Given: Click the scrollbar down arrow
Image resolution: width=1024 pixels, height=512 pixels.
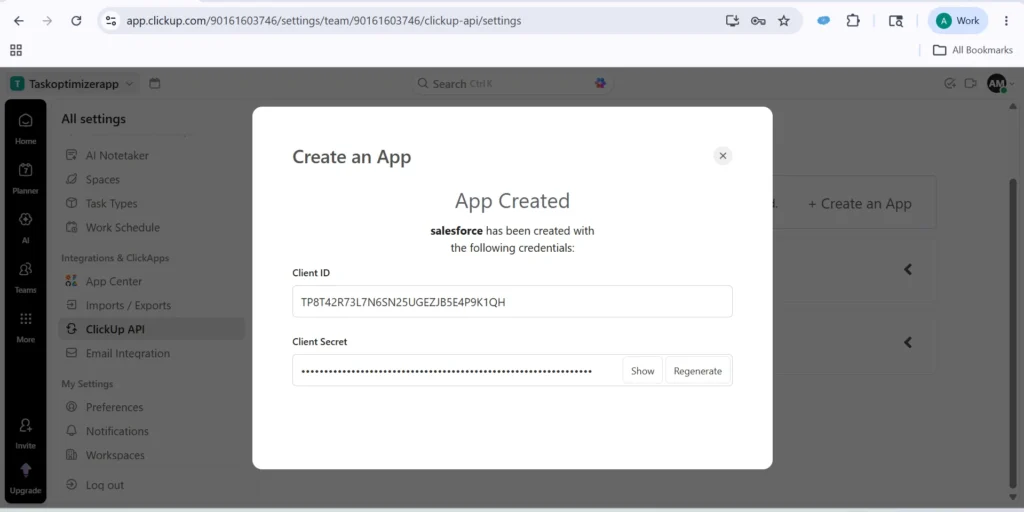Looking at the screenshot, I should pos(1013,498).
